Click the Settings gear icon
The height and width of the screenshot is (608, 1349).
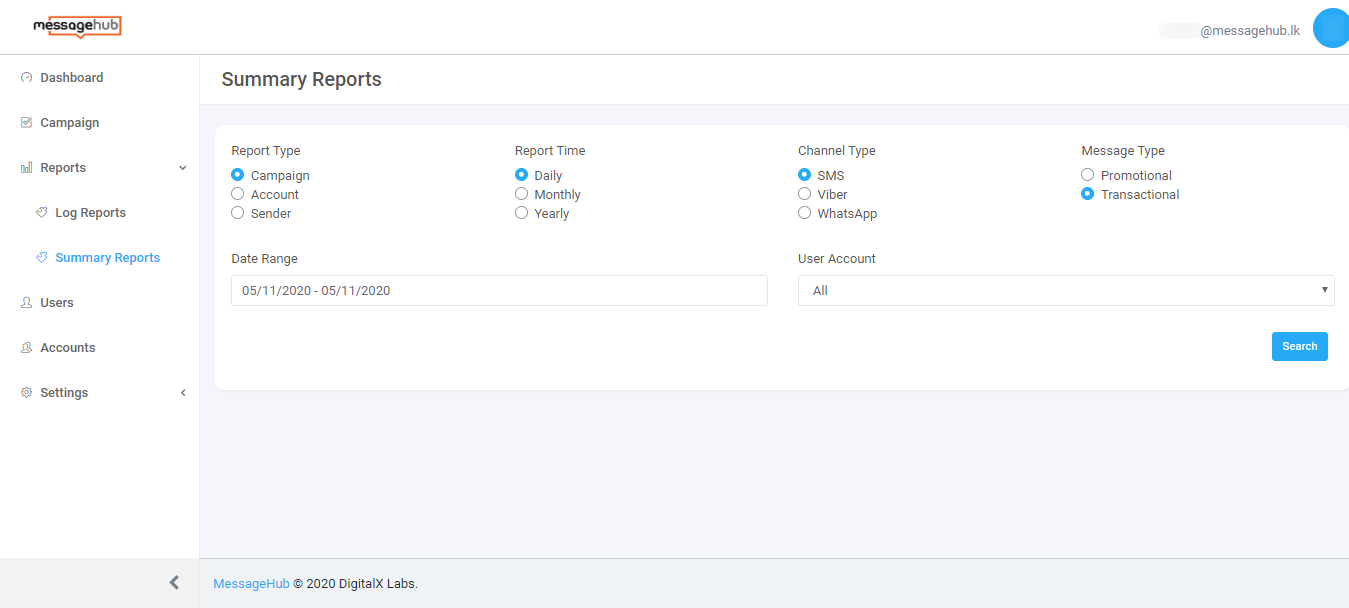27,393
